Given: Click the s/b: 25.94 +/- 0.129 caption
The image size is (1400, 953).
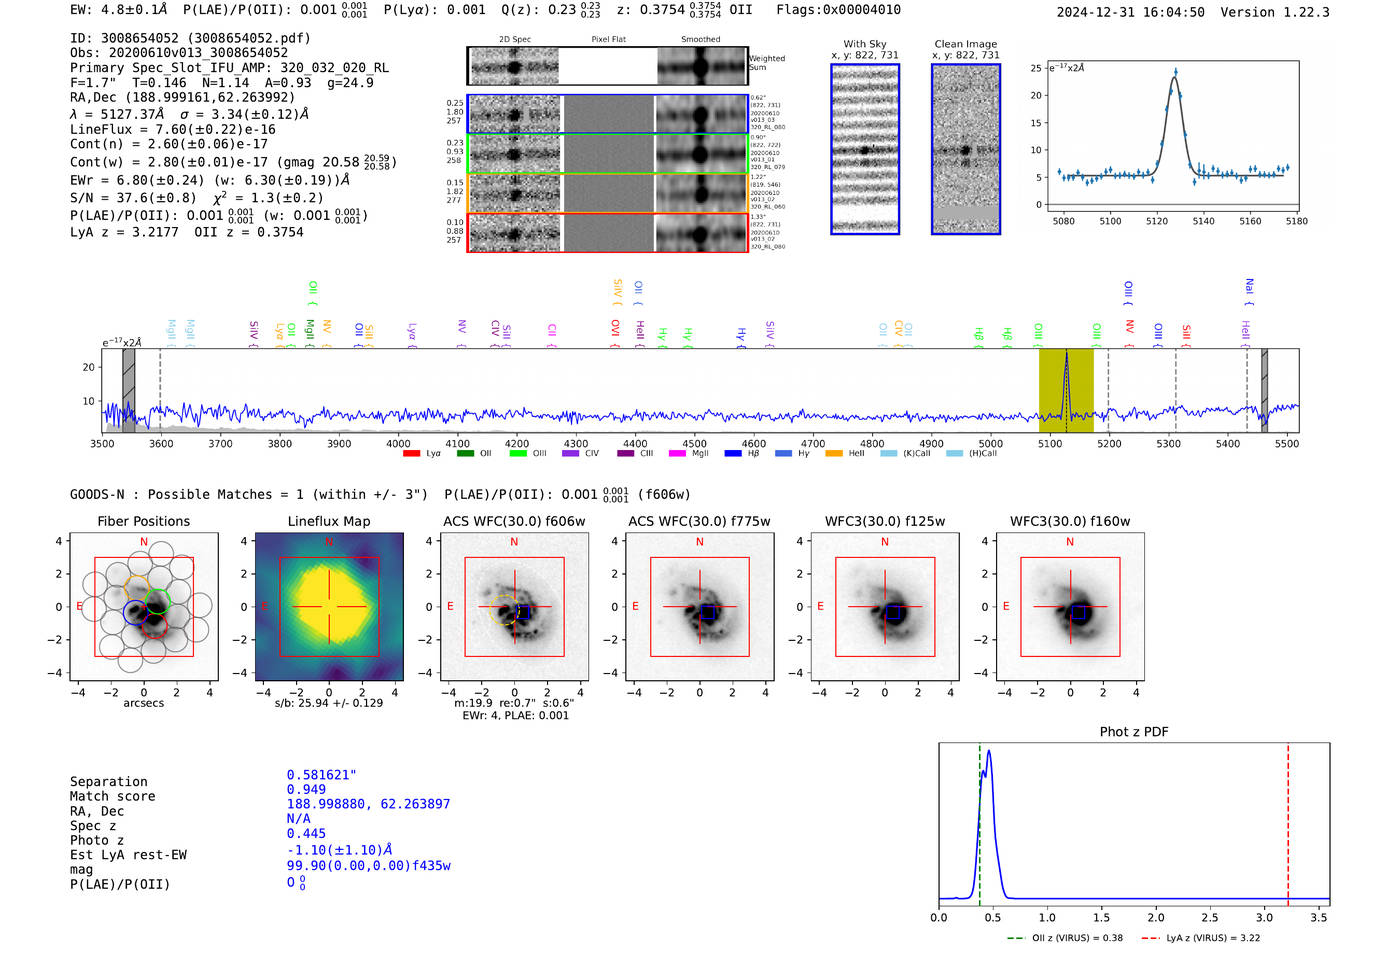Looking at the screenshot, I should (329, 703).
